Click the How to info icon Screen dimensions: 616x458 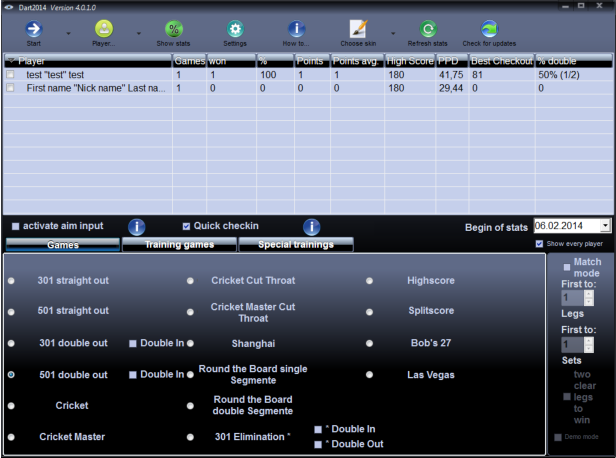(x=296, y=29)
